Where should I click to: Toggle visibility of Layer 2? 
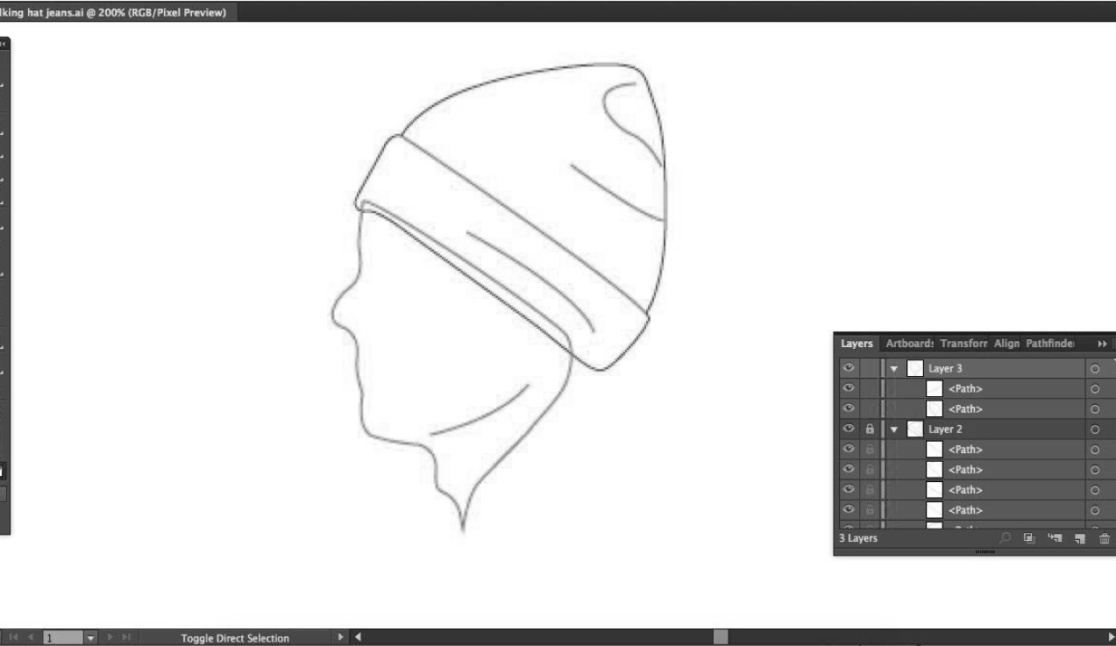tap(848, 429)
